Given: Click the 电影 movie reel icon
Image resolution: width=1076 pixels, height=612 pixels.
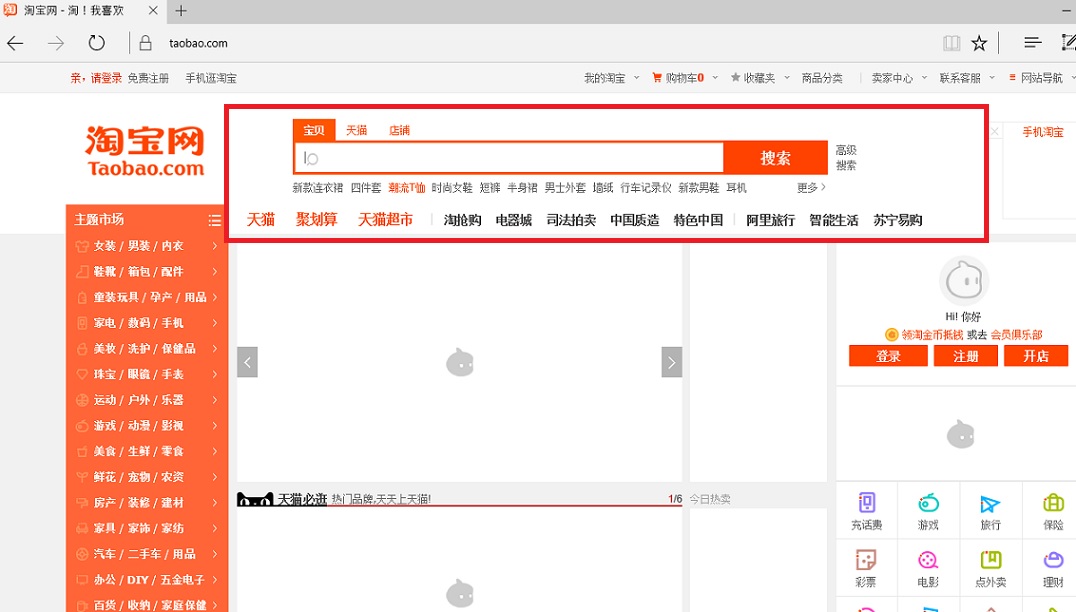Looking at the screenshot, I should tap(928, 561).
